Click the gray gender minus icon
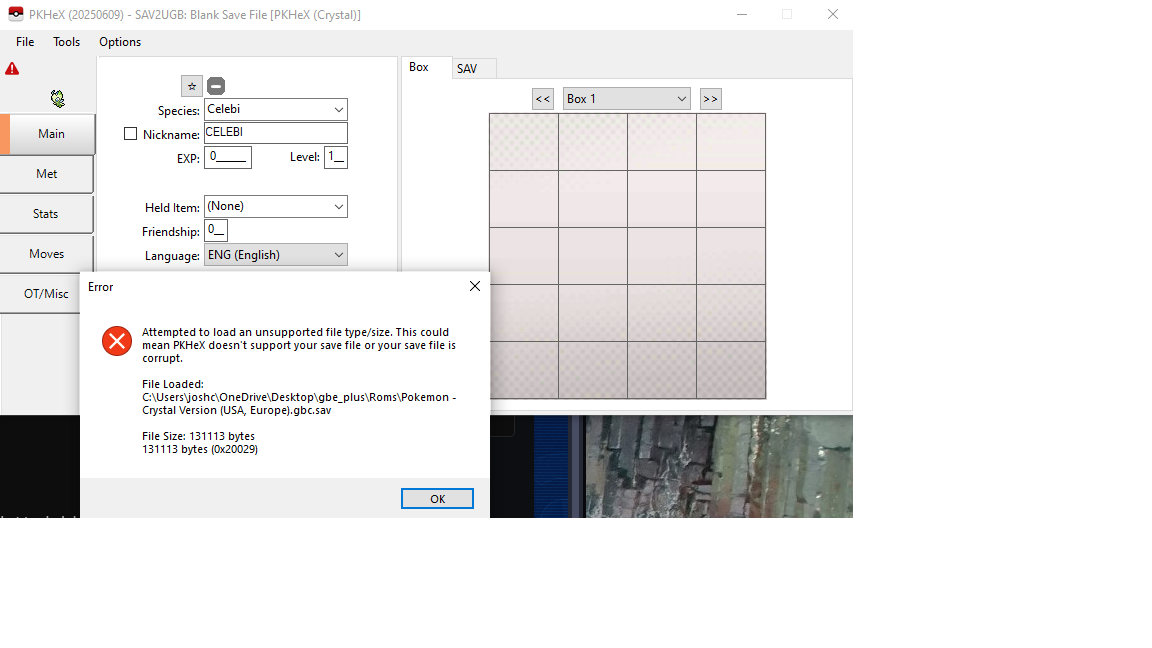Image resolution: width=1152 pixels, height=648 pixels. 216,86
